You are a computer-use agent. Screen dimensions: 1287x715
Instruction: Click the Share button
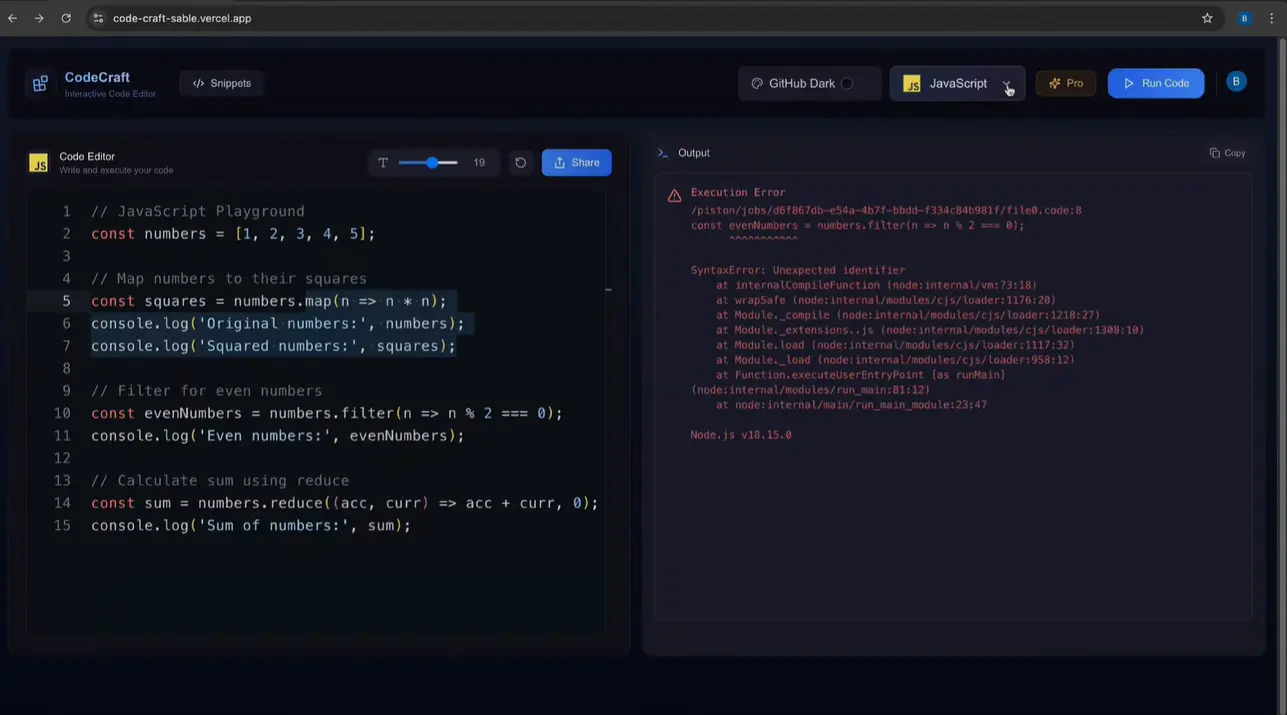tap(577, 162)
